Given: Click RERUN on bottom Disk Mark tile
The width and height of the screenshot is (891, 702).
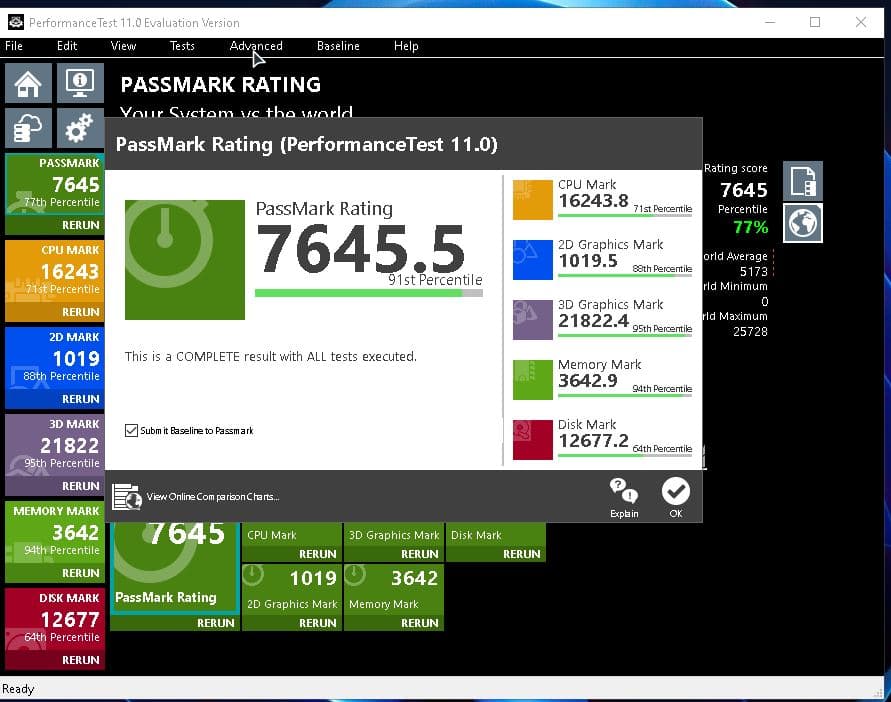Looking at the screenshot, I should coord(522,554).
